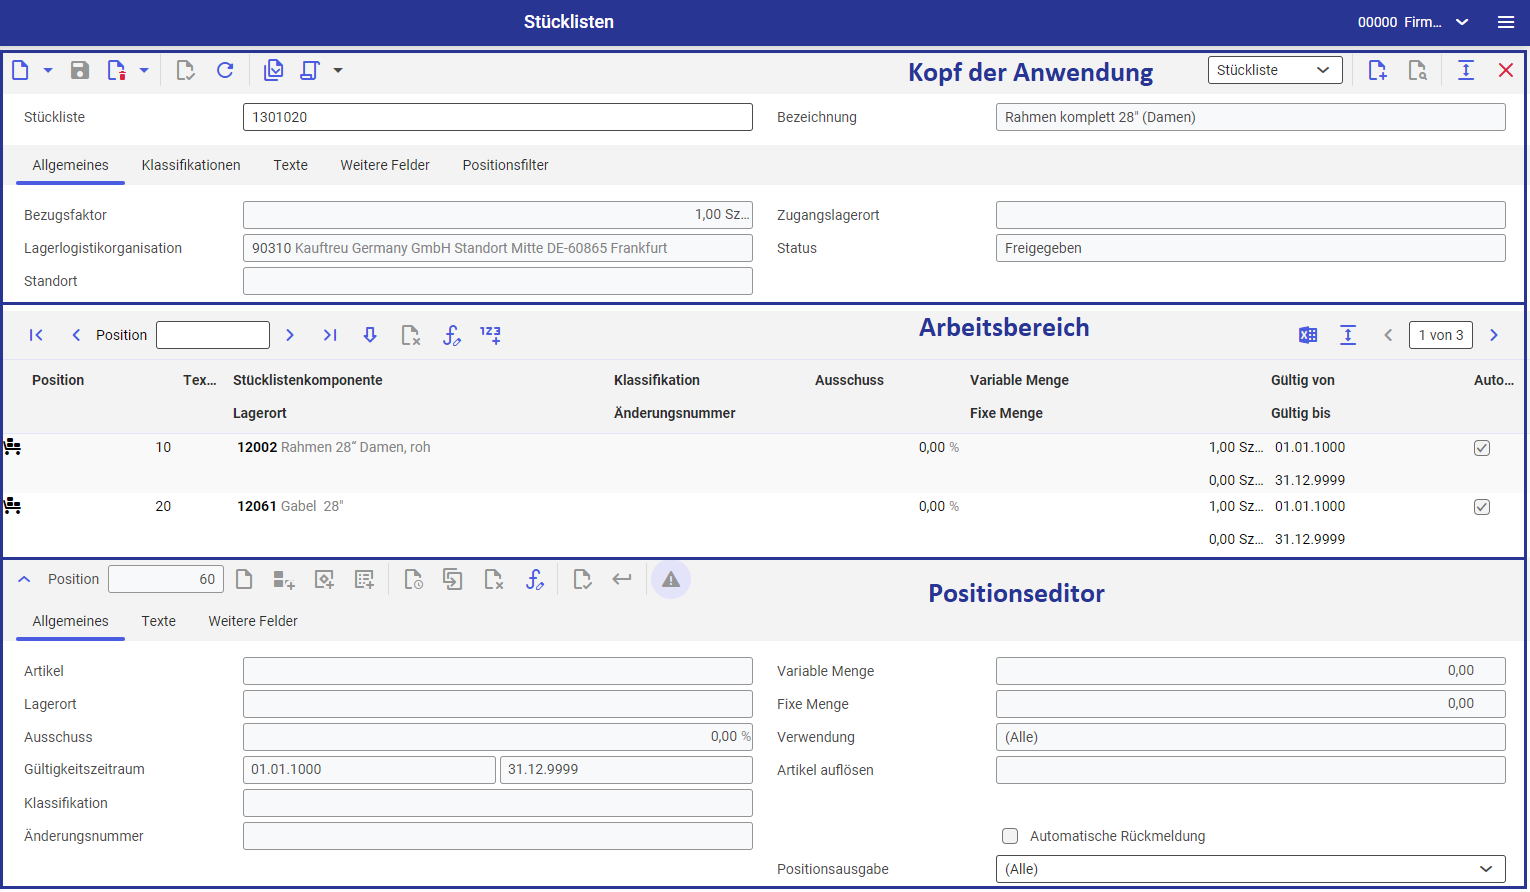
Task: Click the document-clock icon in Positionseditor
Action: coord(413,579)
